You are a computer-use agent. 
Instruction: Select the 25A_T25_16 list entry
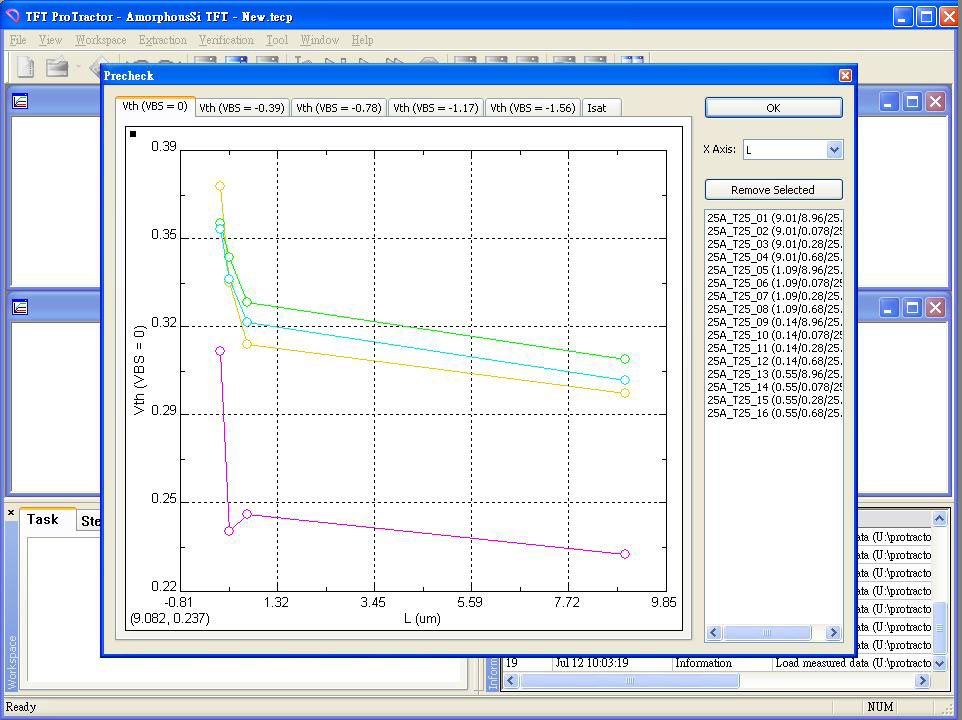coord(771,413)
